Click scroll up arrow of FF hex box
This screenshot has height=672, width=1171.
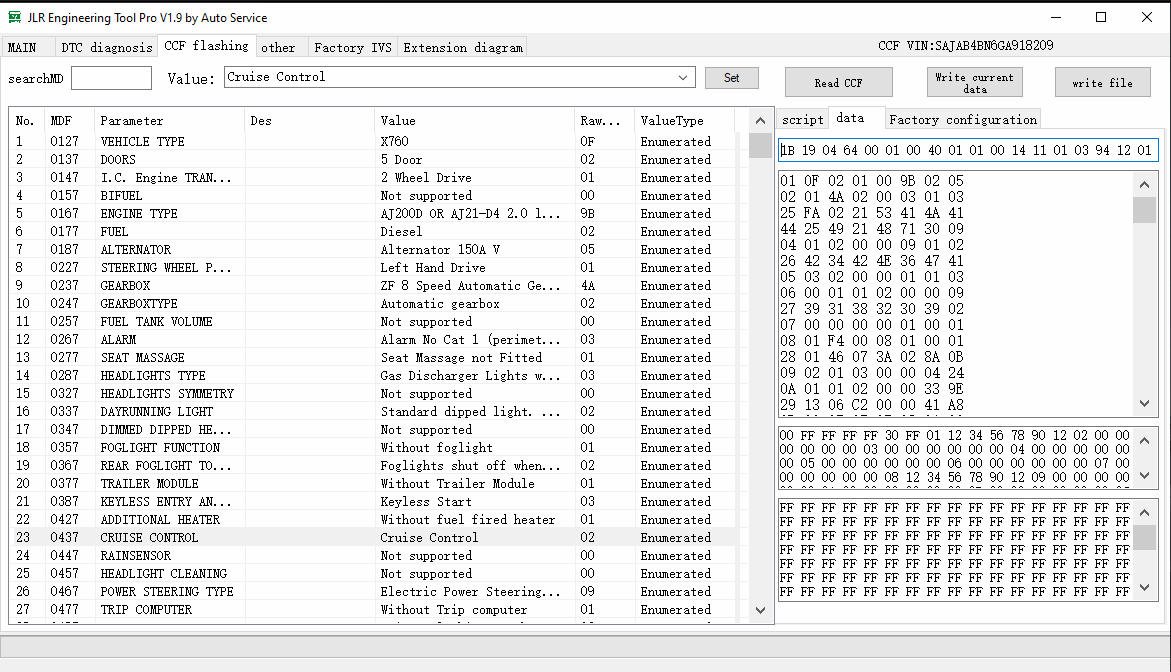[1145, 512]
